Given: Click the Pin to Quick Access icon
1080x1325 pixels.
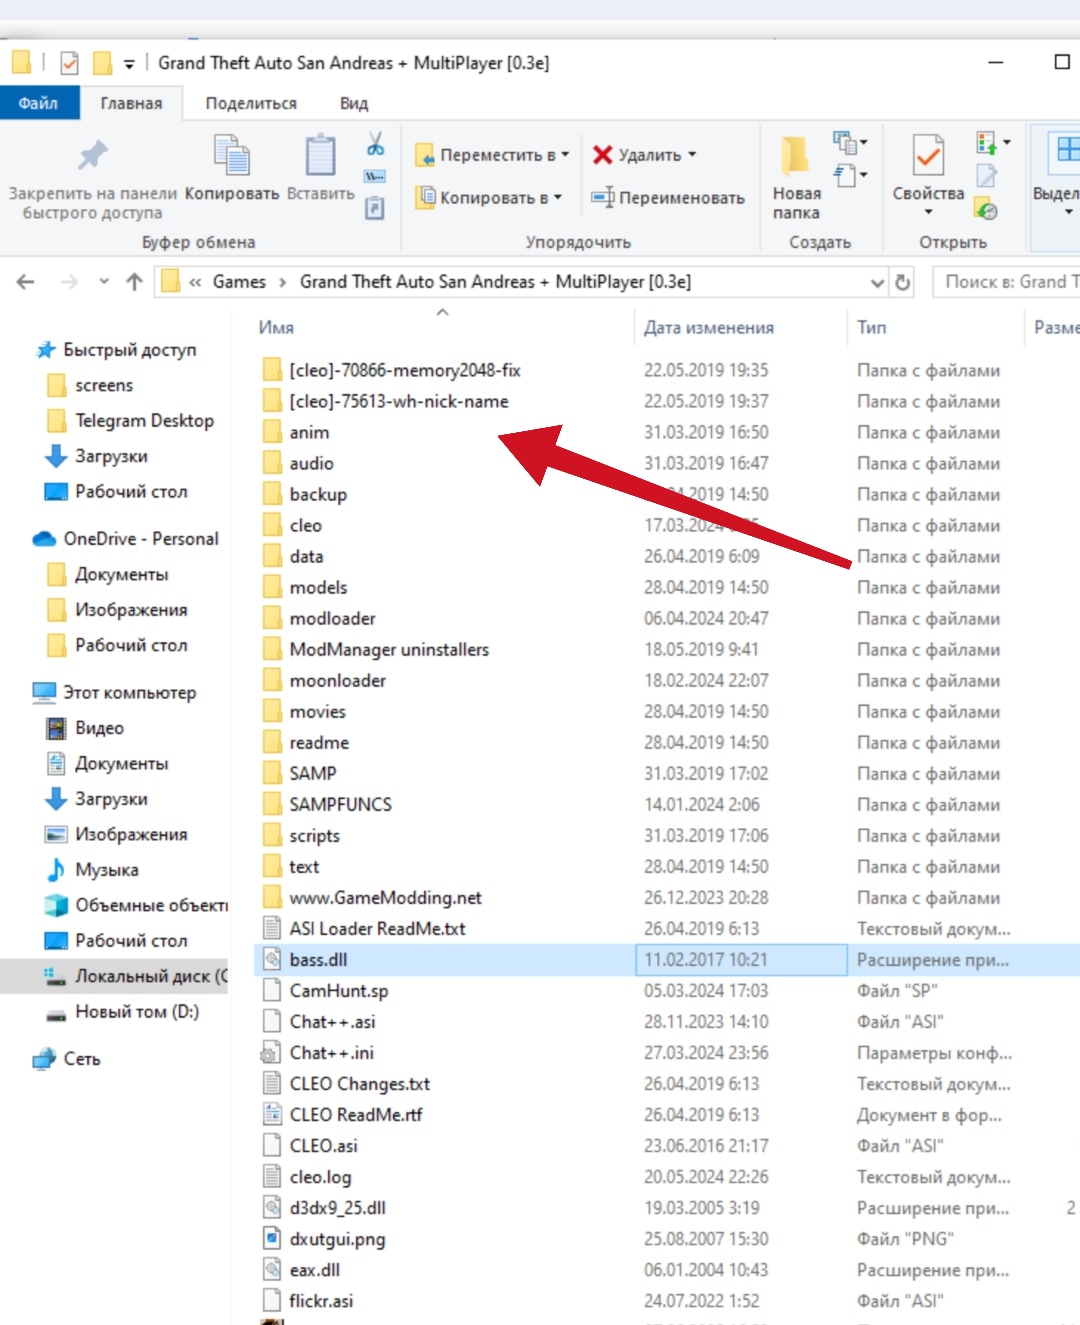Looking at the screenshot, I should pyautogui.click(x=92, y=156).
